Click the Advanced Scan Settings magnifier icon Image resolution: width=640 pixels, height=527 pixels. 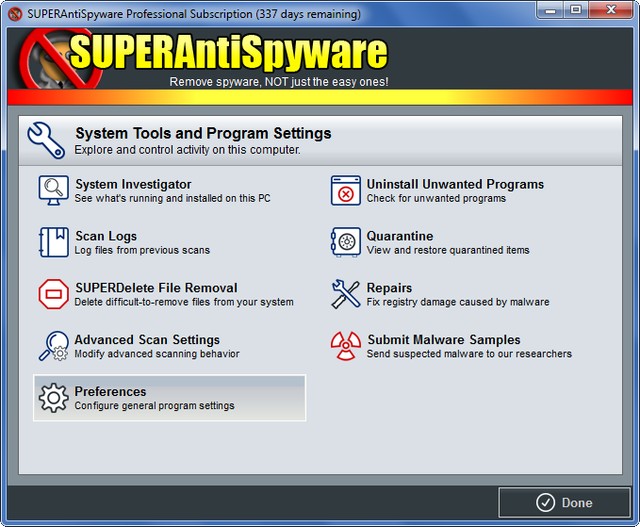click(x=53, y=346)
